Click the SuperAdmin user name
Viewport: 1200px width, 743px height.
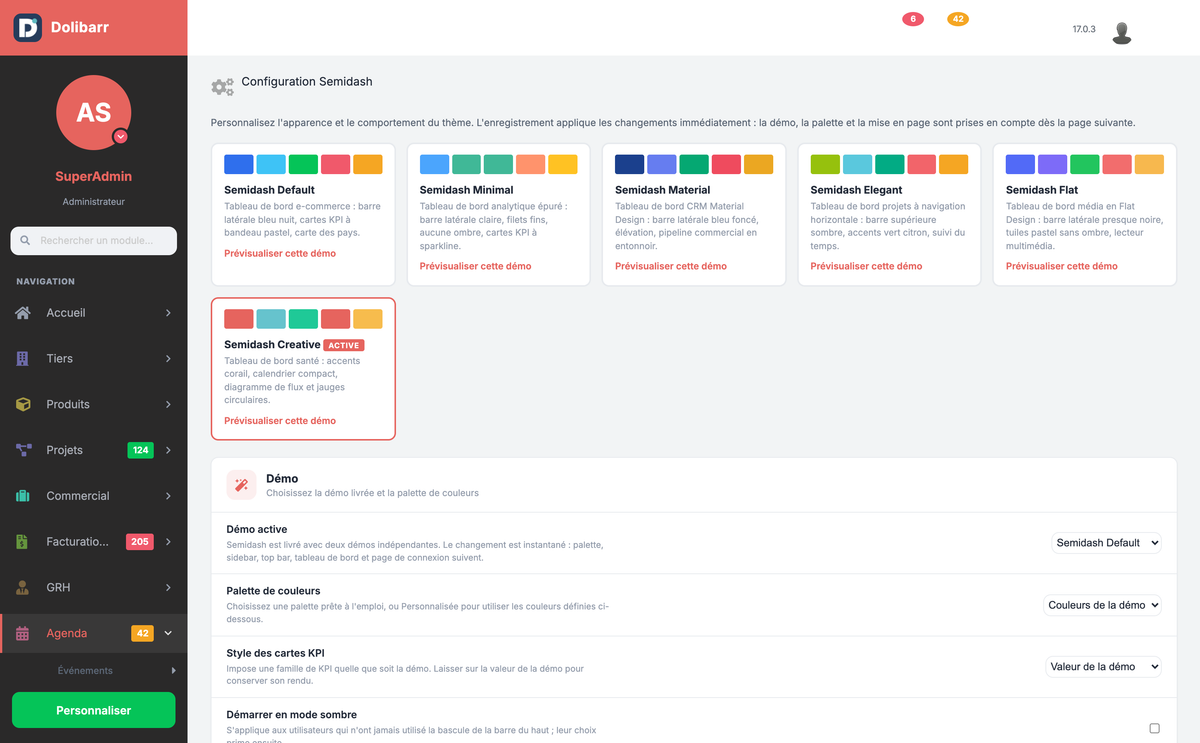[x=94, y=176]
